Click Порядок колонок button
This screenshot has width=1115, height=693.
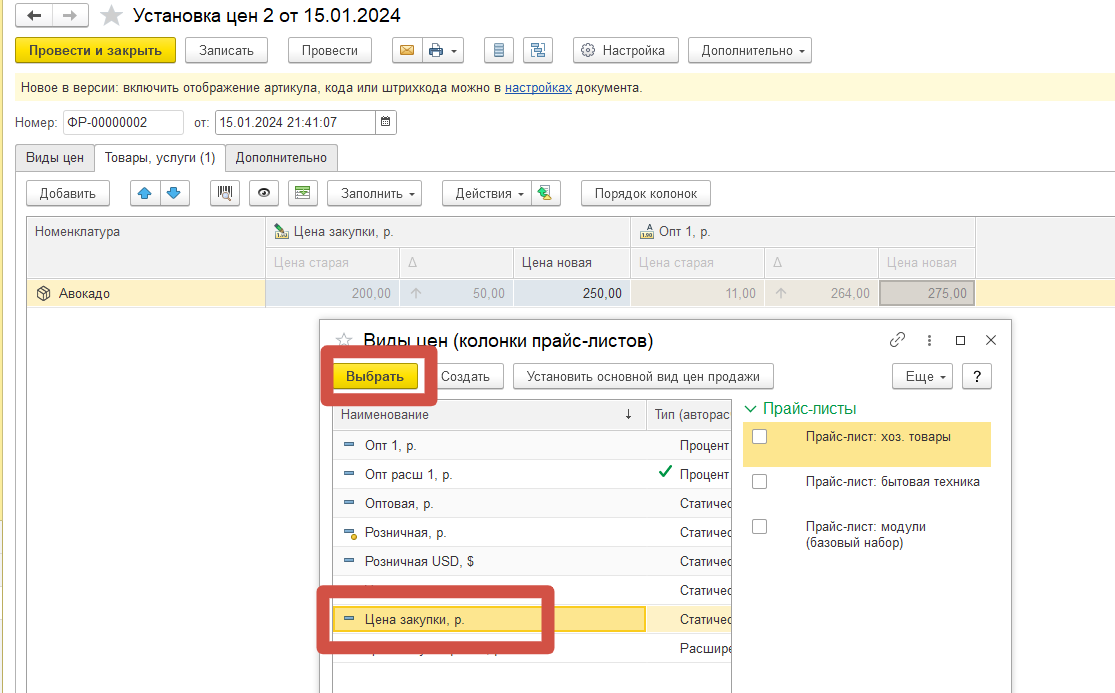[x=646, y=193]
